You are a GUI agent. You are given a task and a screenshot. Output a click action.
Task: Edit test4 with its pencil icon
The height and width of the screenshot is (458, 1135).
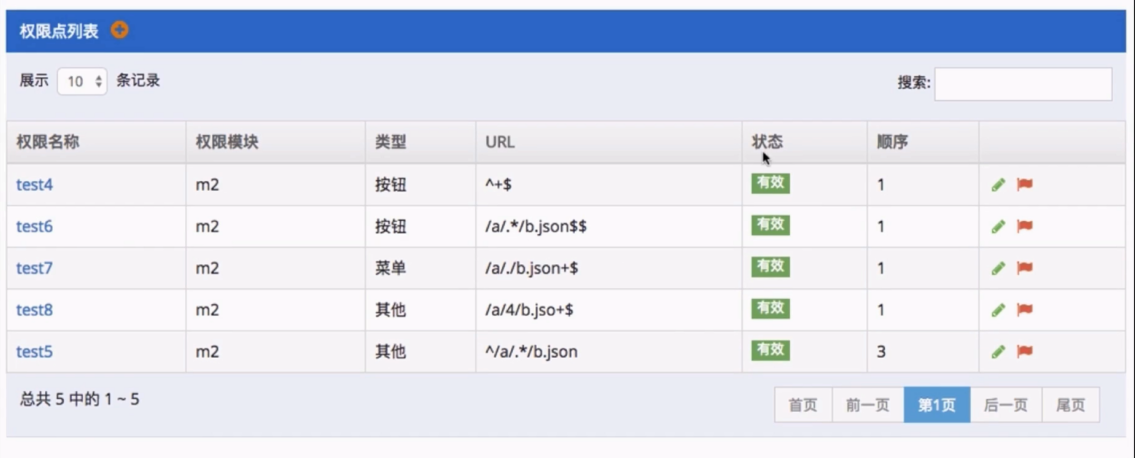[998, 185]
